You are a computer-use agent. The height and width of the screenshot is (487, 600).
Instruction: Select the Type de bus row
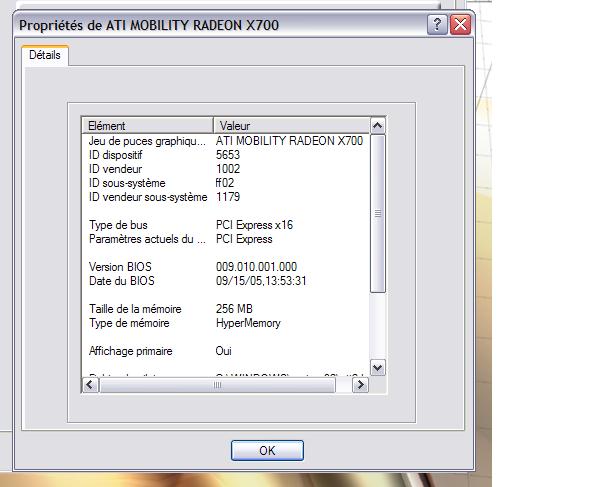coord(226,225)
